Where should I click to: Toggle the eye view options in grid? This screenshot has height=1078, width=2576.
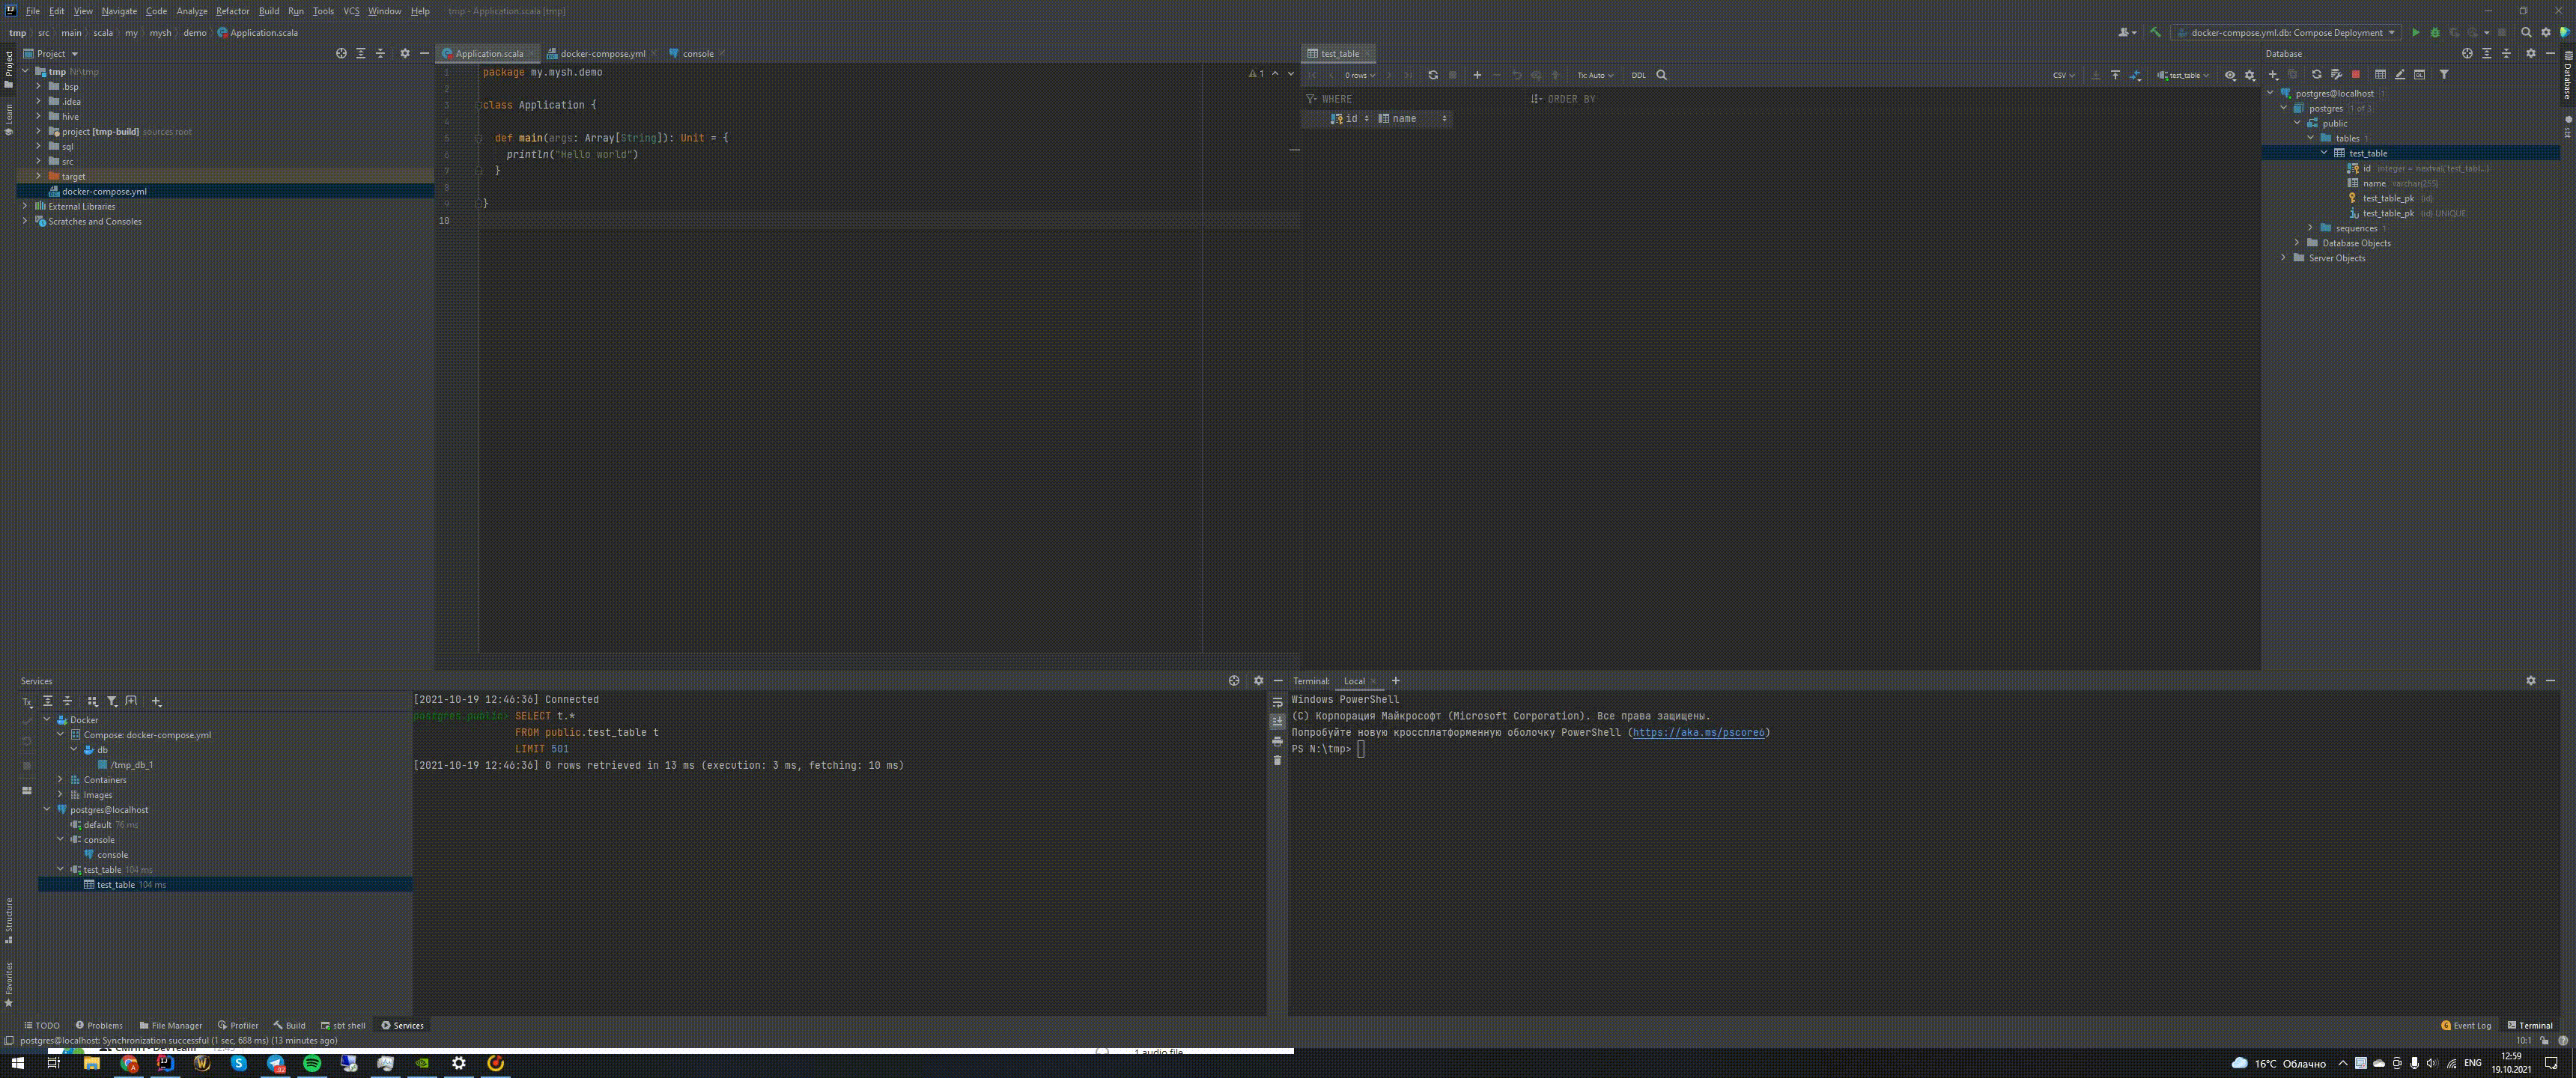tap(2229, 75)
